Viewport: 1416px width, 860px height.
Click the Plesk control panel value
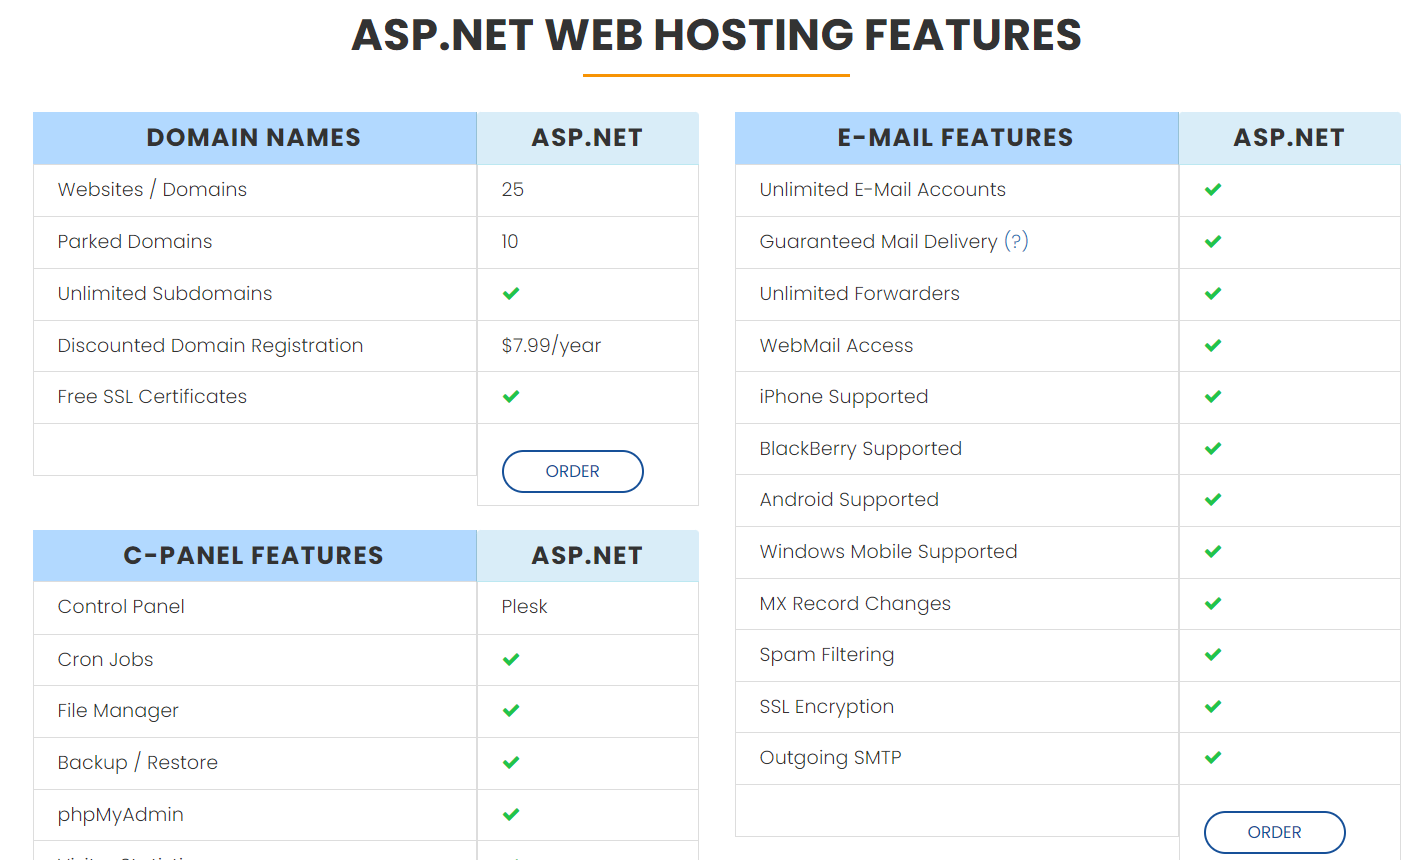tap(524, 607)
